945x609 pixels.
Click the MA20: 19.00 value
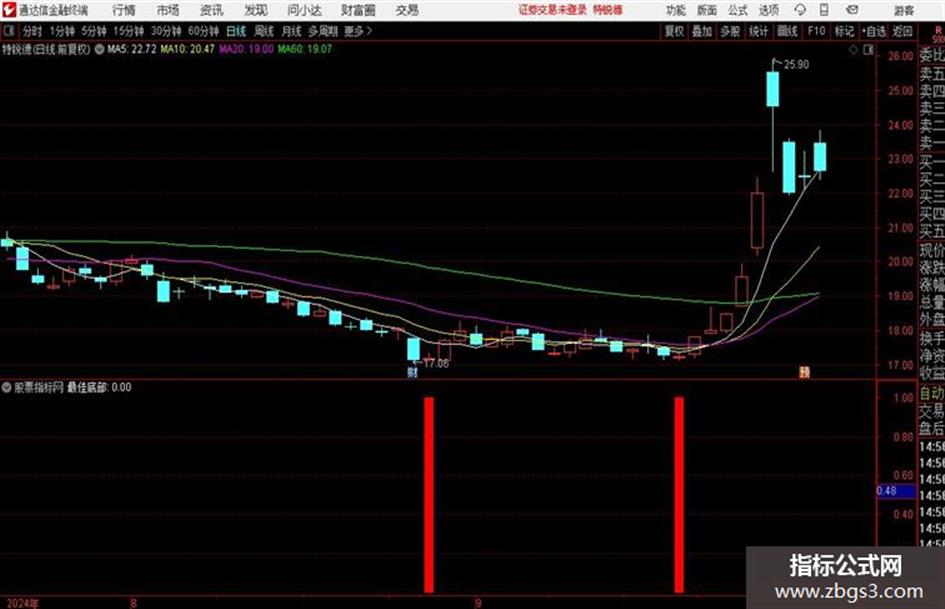tap(246, 49)
